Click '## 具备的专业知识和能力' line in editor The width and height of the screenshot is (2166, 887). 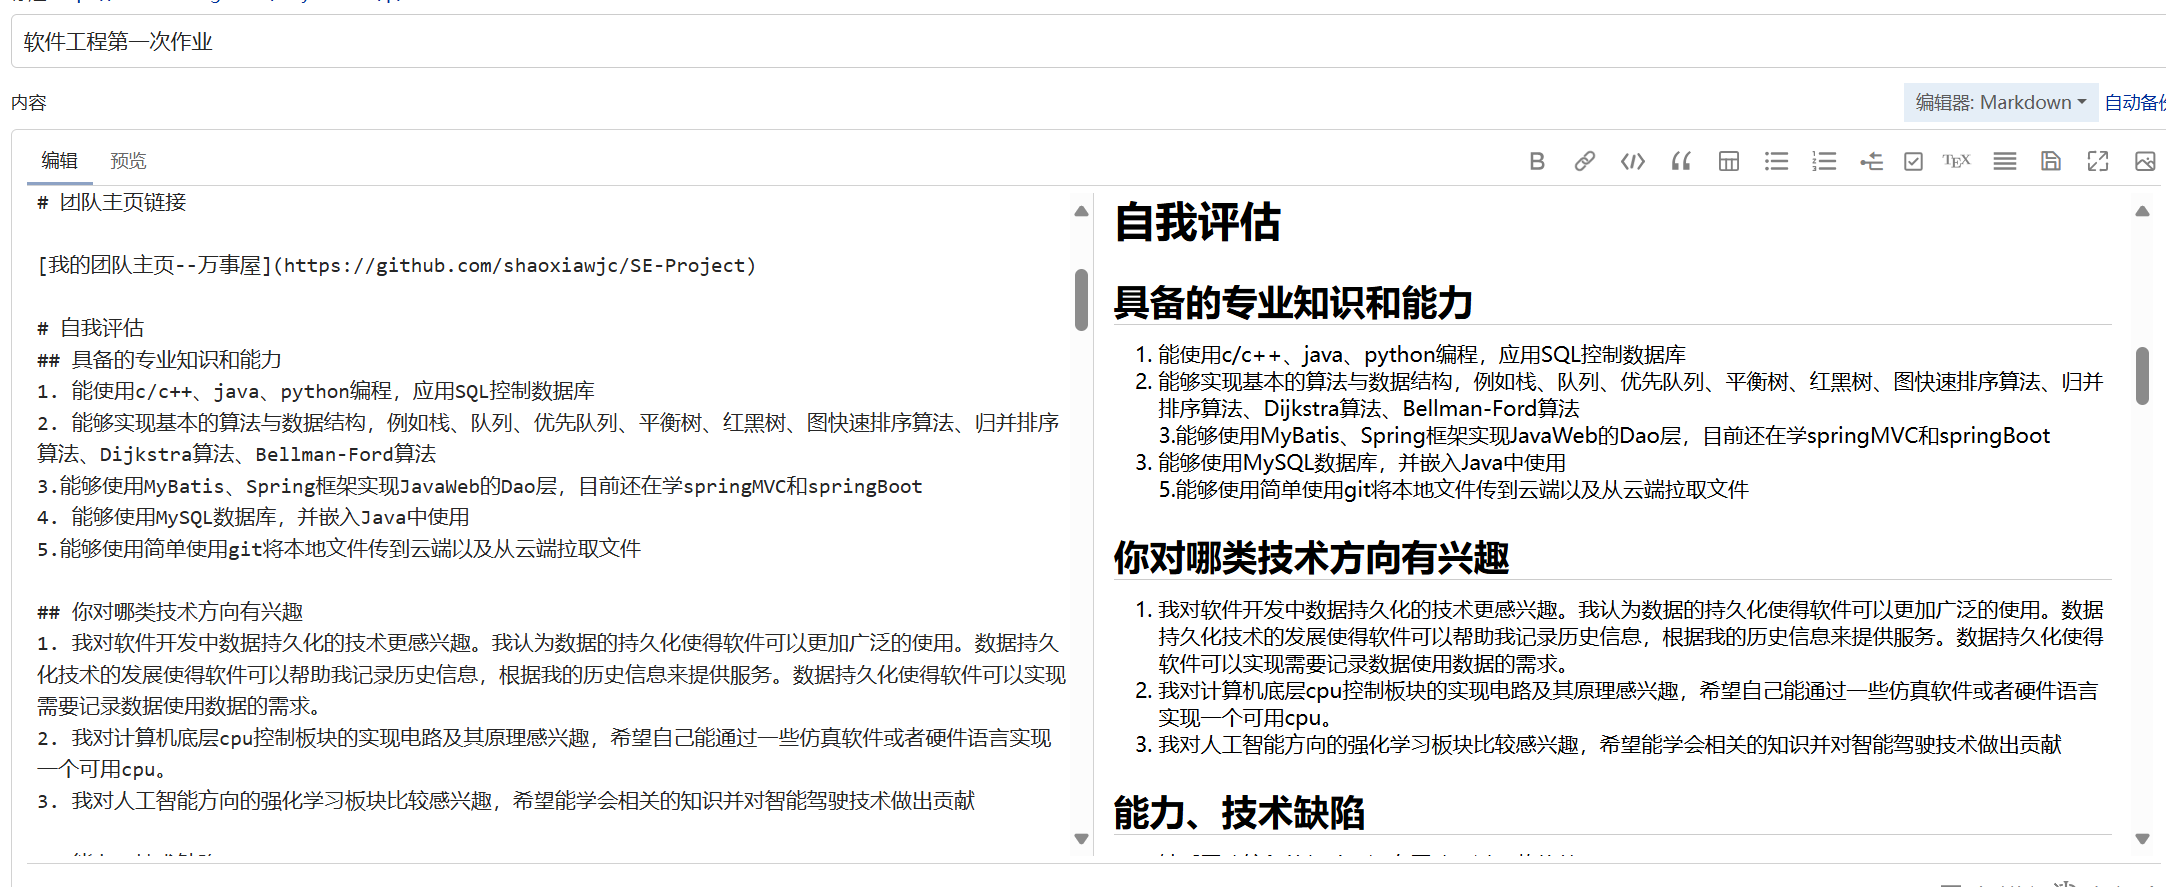coord(160,359)
